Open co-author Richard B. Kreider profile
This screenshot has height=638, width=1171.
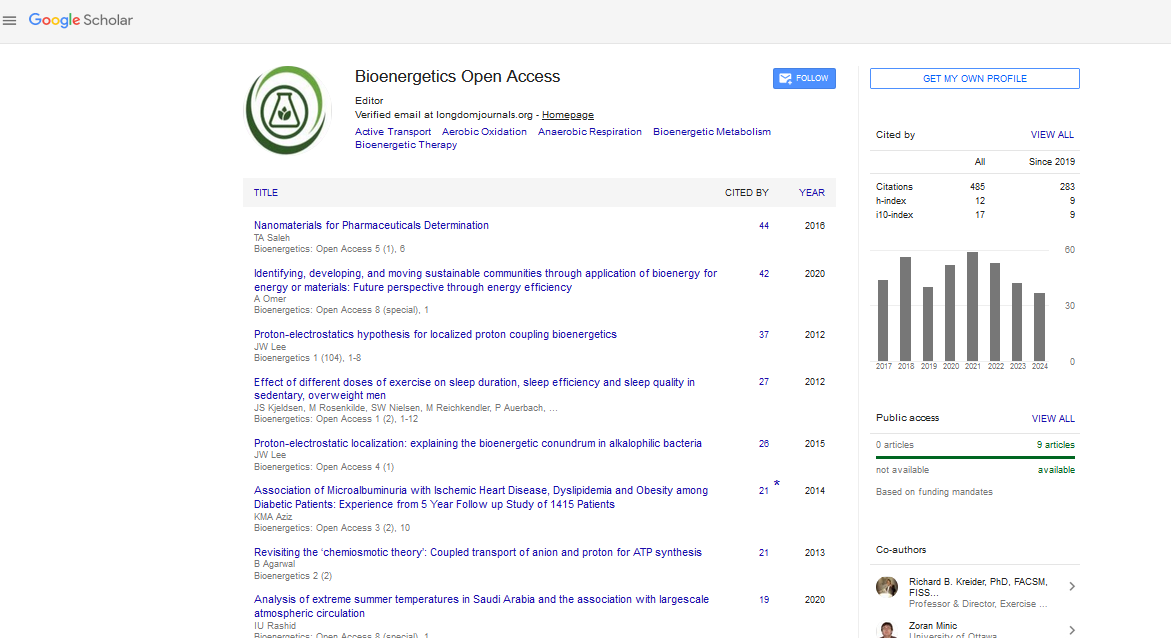click(978, 587)
